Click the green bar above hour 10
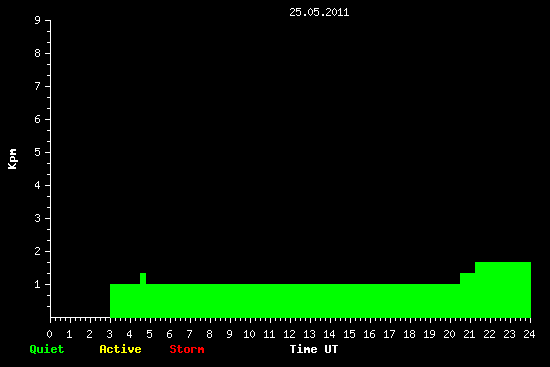 [x=249, y=301]
